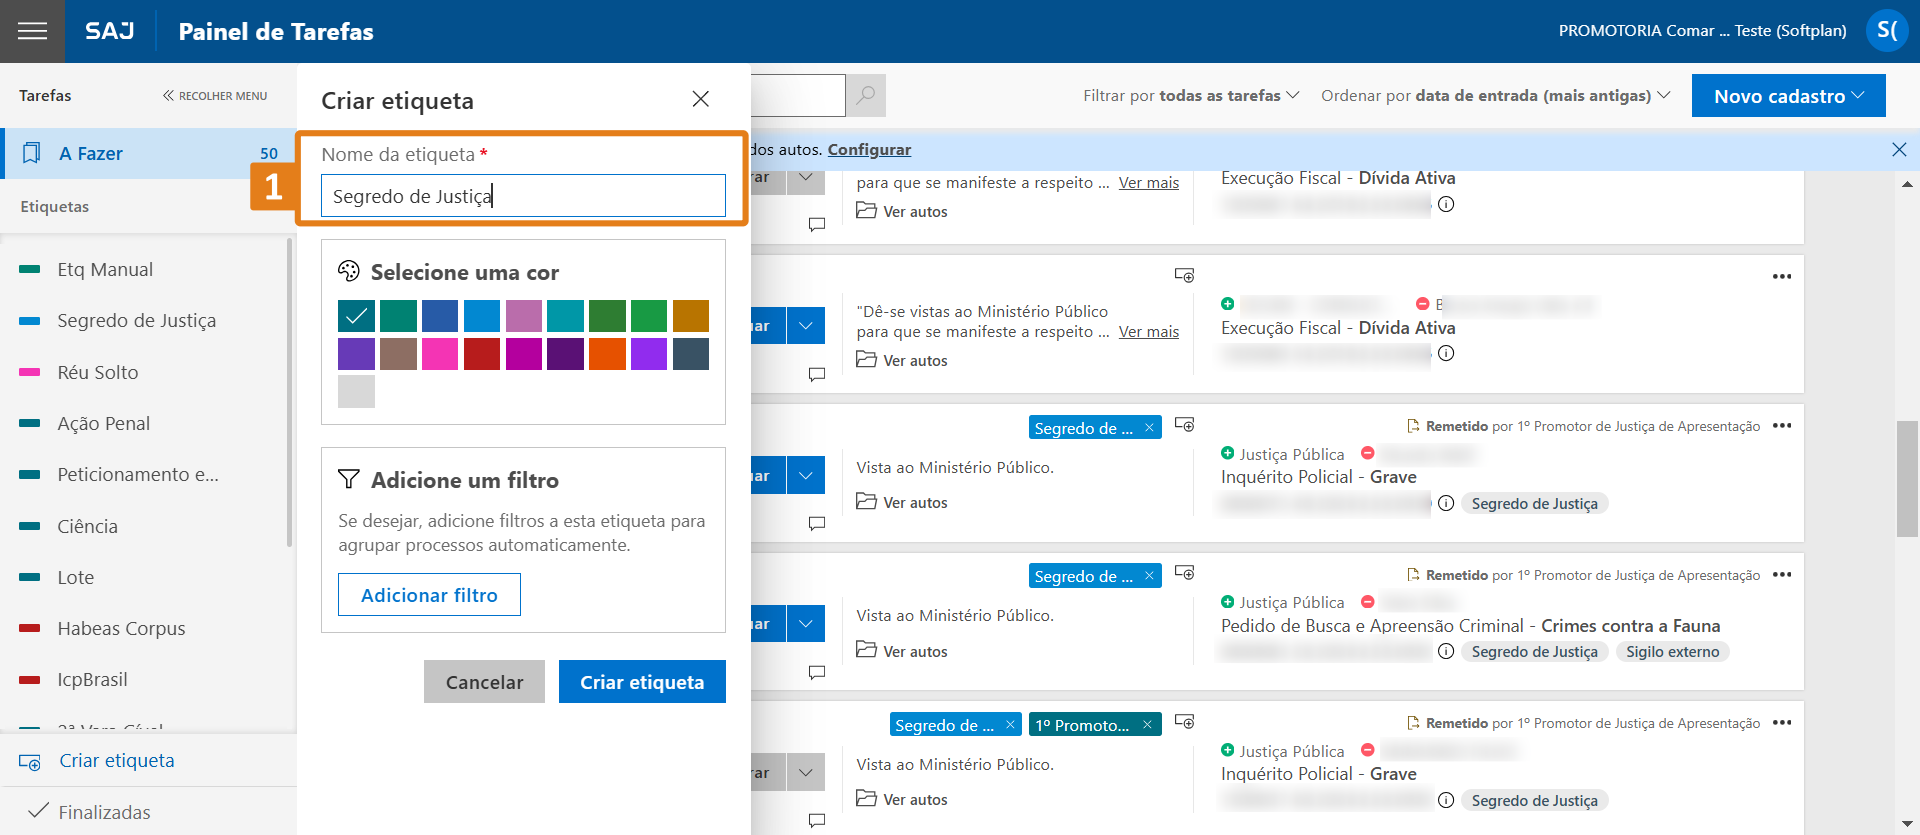Close the Criar etiqueta panel

pyautogui.click(x=700, y=99)
